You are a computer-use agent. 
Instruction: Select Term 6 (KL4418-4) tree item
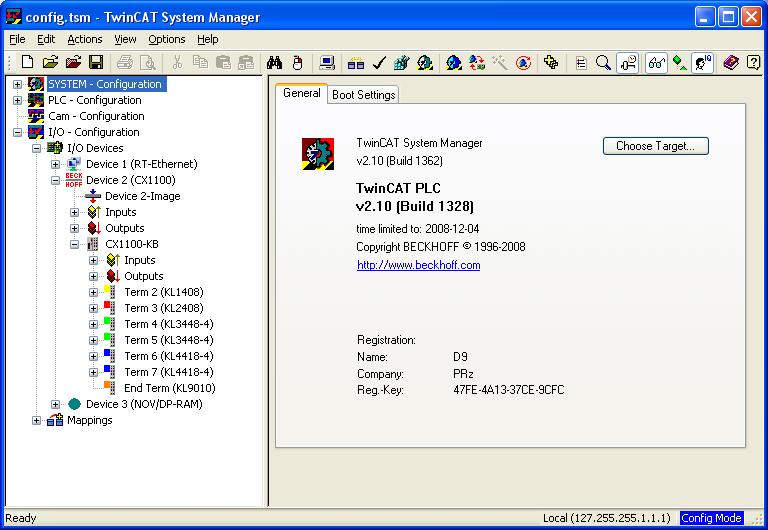168,356
